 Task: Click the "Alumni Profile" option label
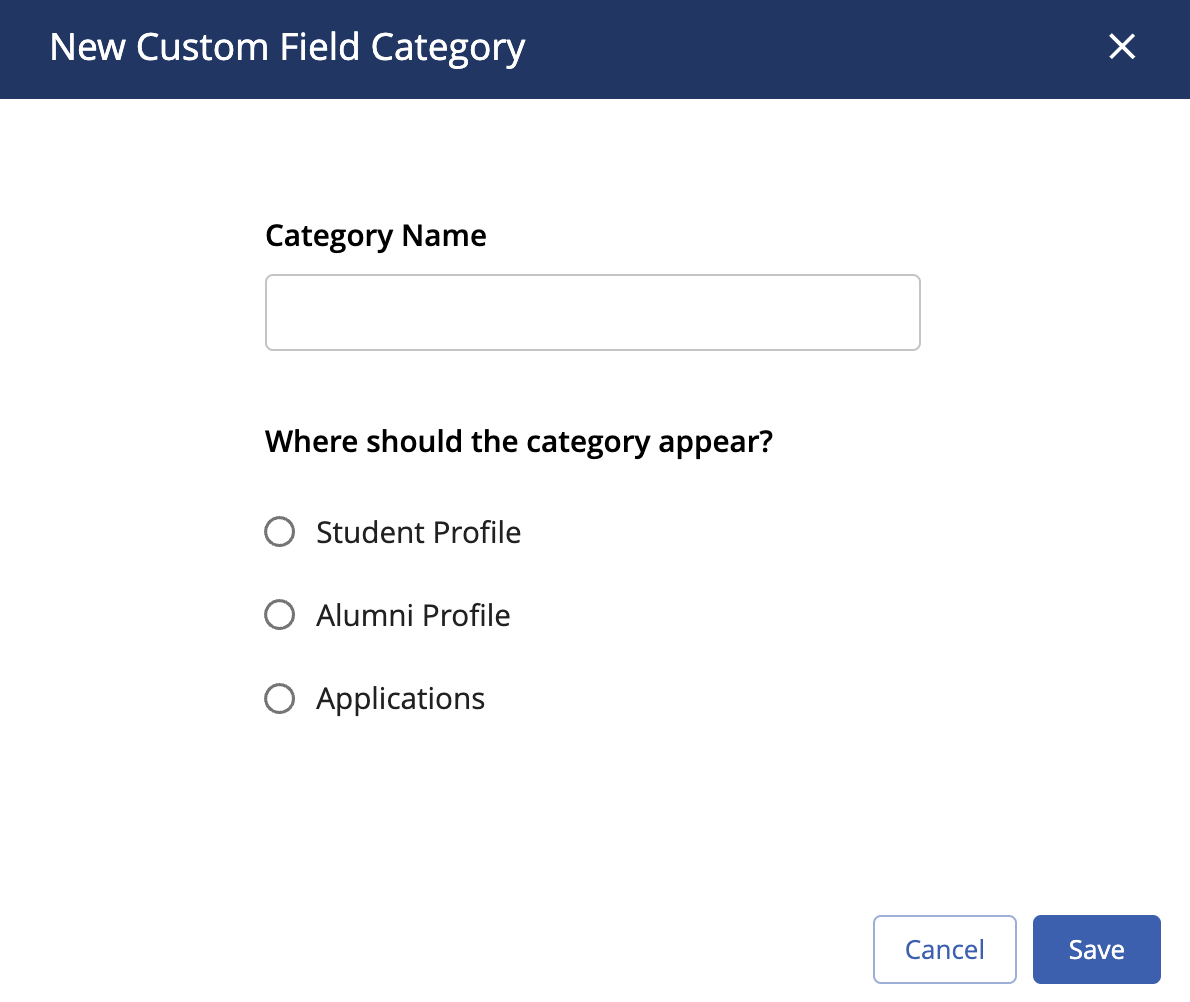[x=413, y=615]
